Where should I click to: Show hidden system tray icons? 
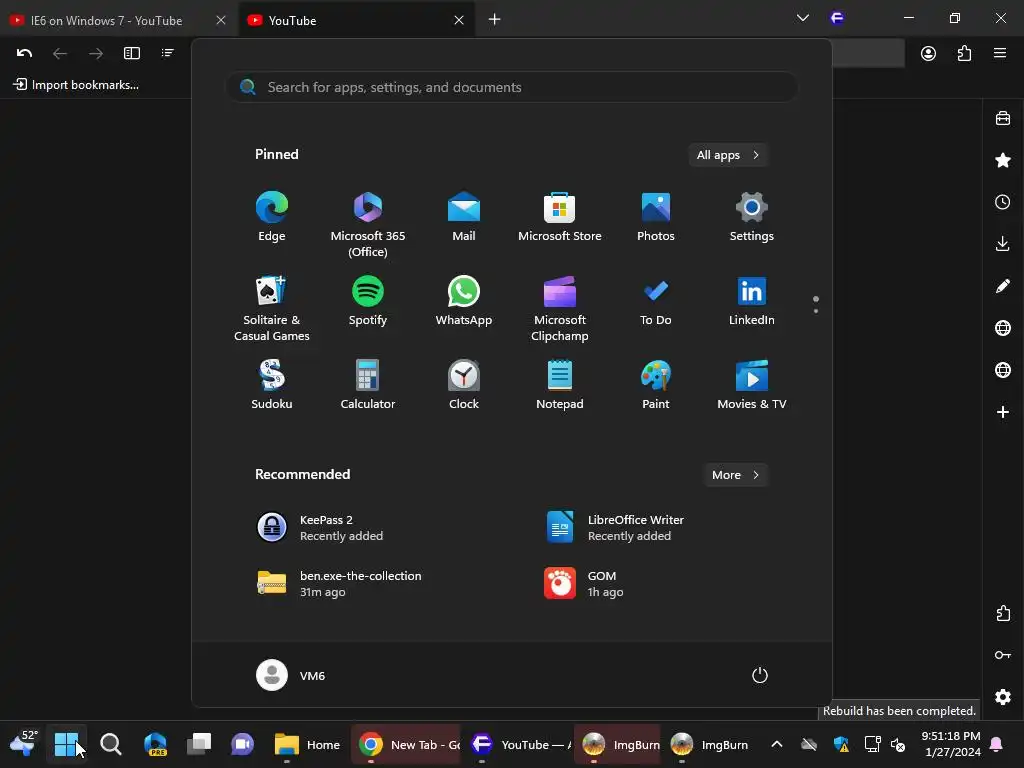(x=776, y=744)
